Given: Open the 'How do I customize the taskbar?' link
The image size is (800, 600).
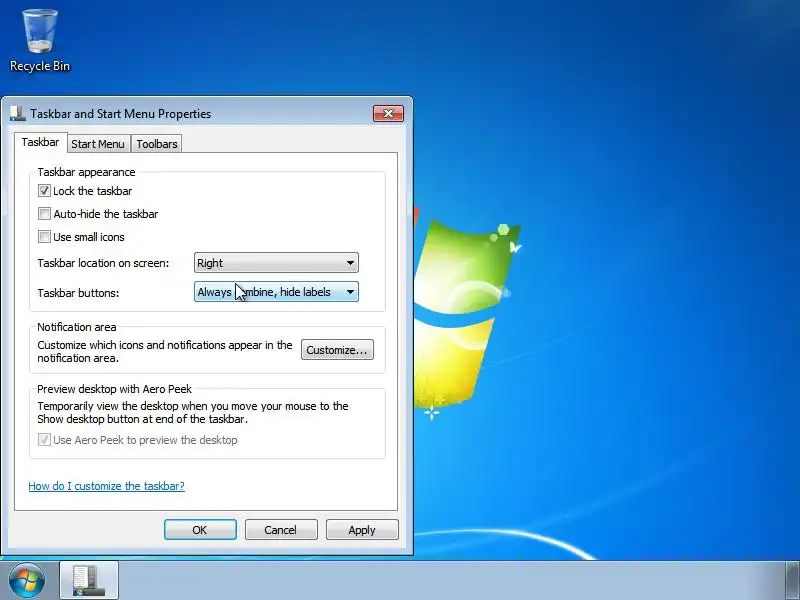Looking at the screenshot, I should [x=107, y=486].
